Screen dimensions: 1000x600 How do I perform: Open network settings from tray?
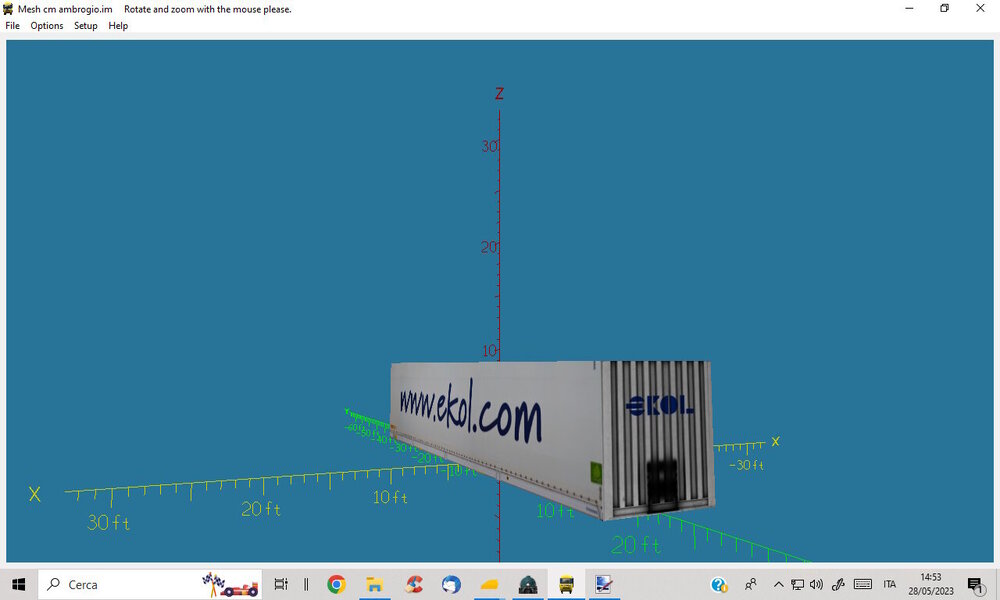[797, 584]
